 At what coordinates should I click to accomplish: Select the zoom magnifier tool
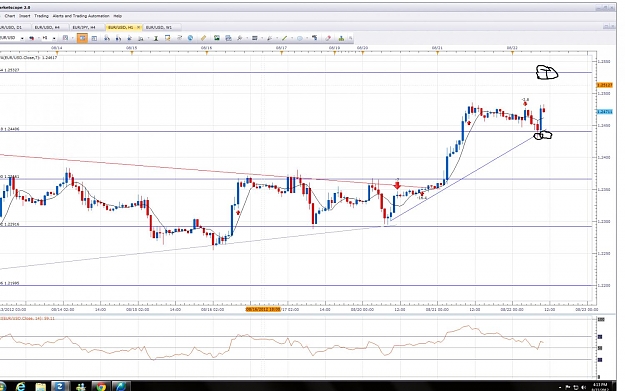point(240,38)
